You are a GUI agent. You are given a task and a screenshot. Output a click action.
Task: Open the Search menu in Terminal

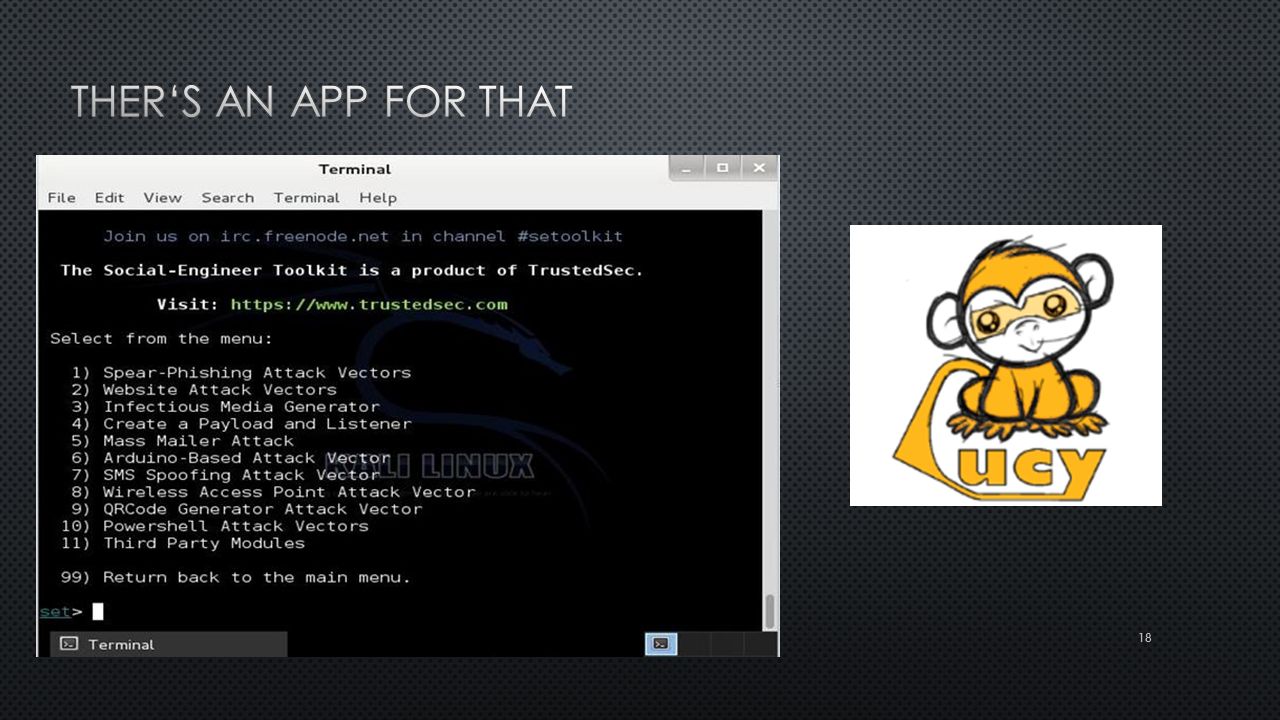228,198
